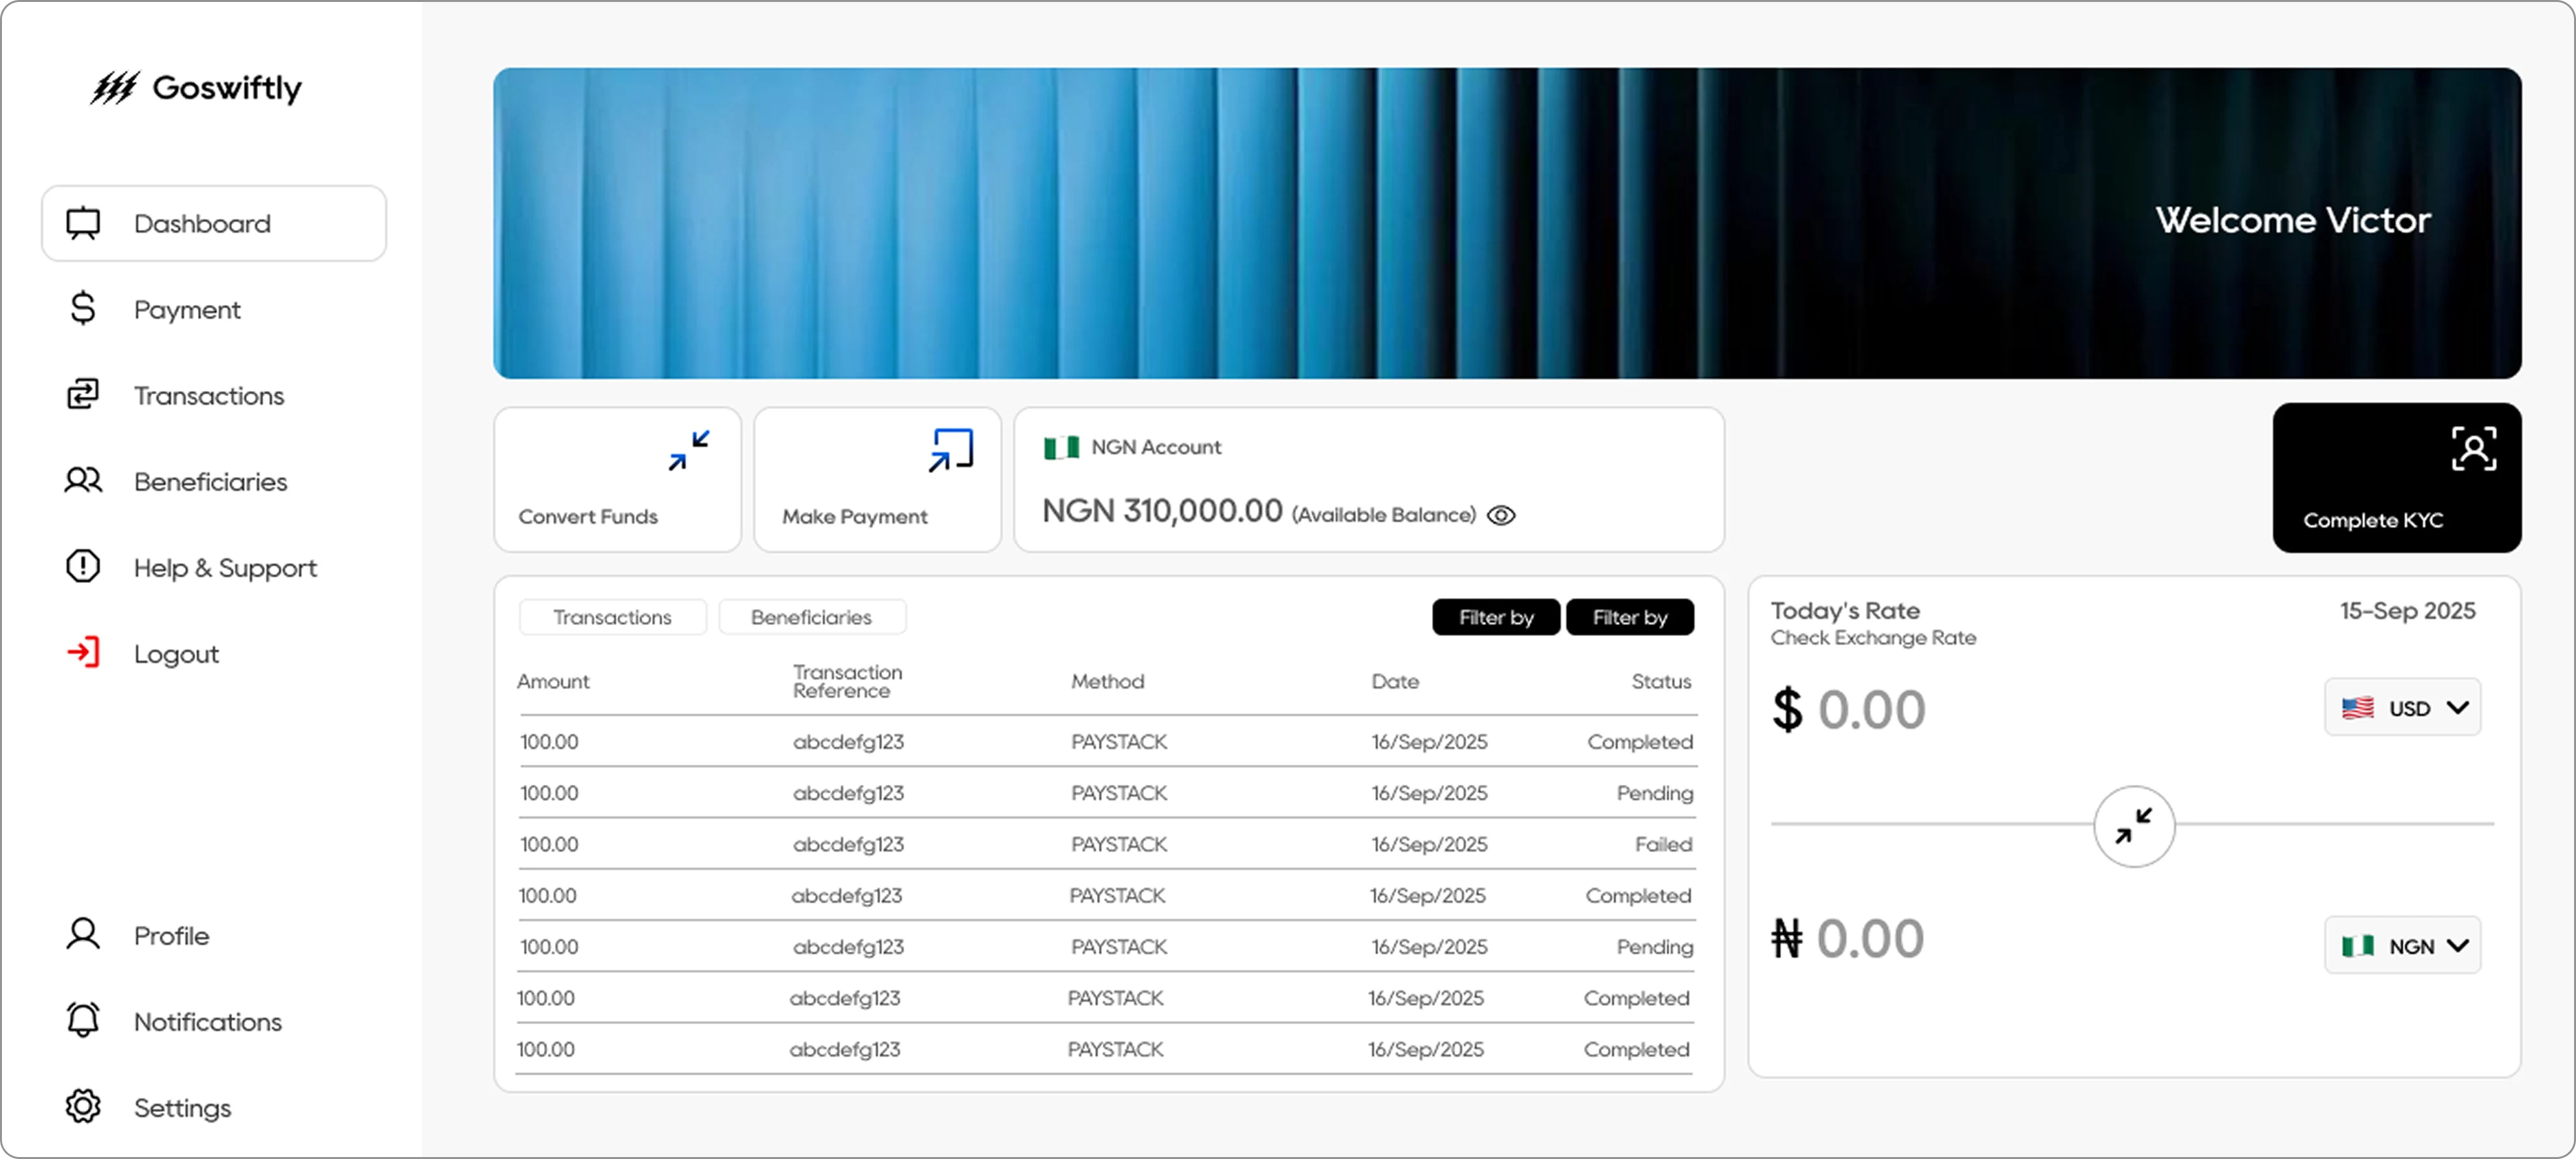Select the Transactions tab
The height and width of the screenshot is (1159, 2576).
pos(612,617)
